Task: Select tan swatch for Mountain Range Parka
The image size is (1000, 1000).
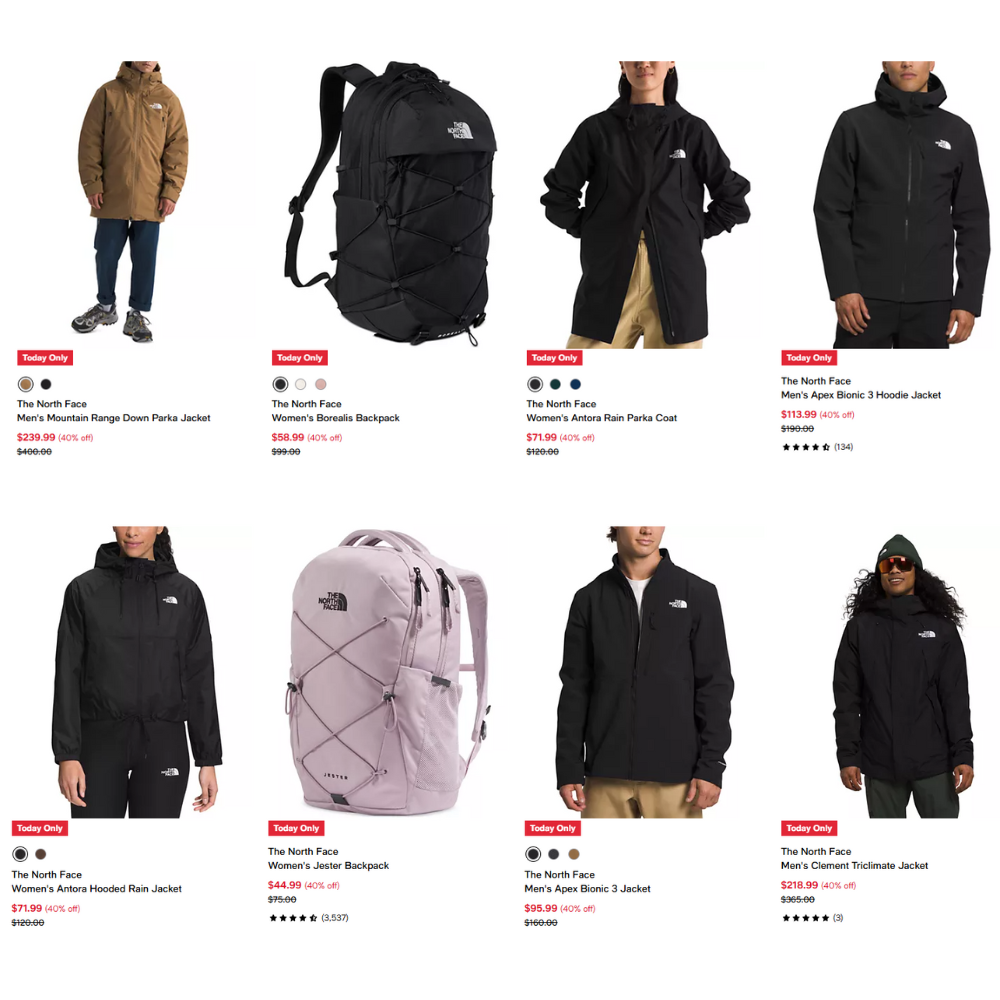Action: click(x=26, y=384)
